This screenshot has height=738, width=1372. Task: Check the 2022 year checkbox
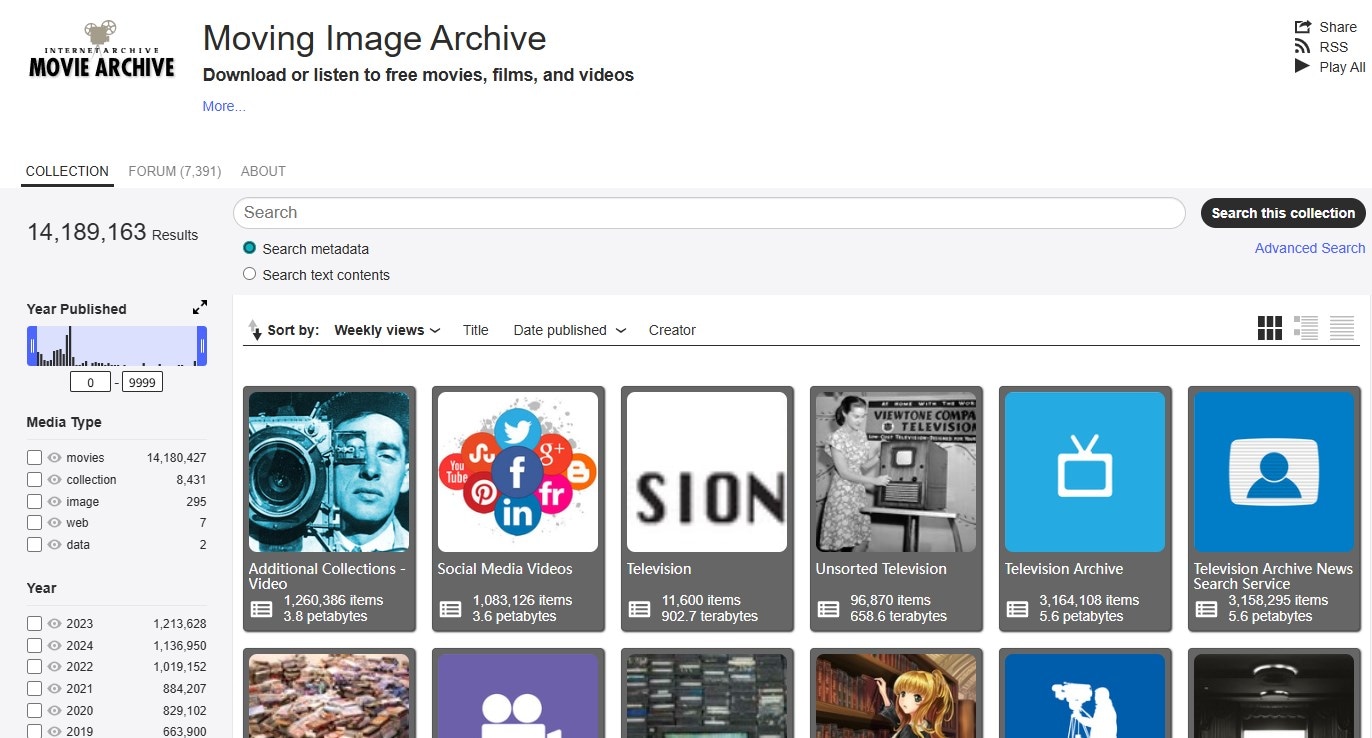(x=34, y=667)
